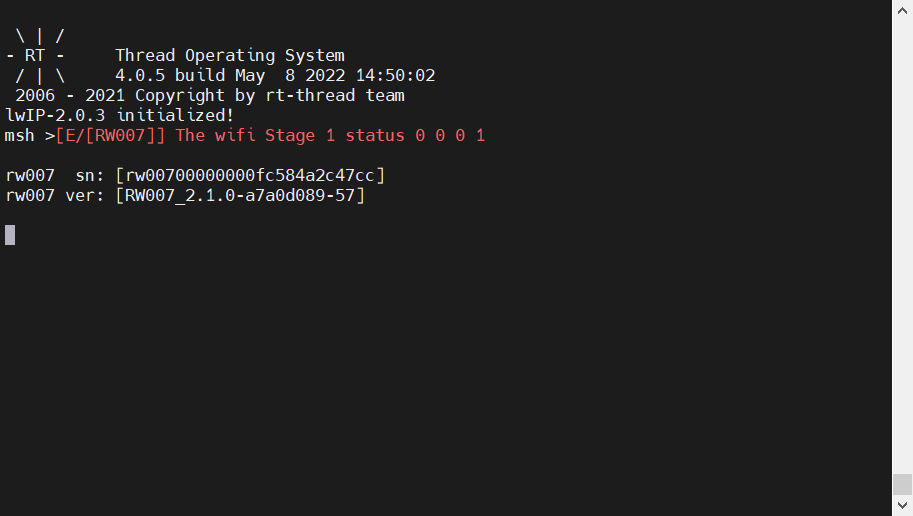Image resolution: width=913 pixels, height=516 pixels.
Task: Click the vertical scrollbar thumb
Action: point(902,484)
